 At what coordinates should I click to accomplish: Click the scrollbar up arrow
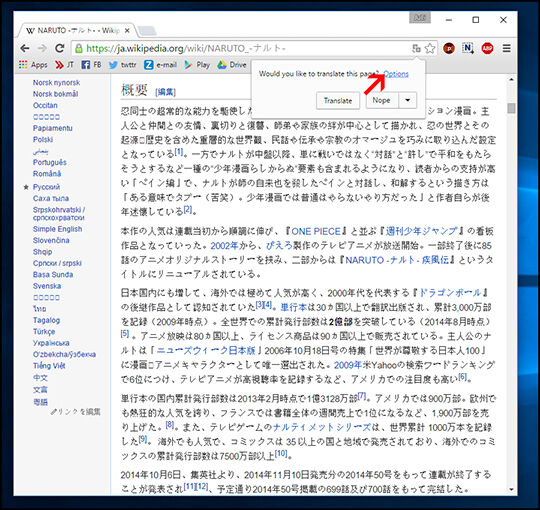coord(511,80)
